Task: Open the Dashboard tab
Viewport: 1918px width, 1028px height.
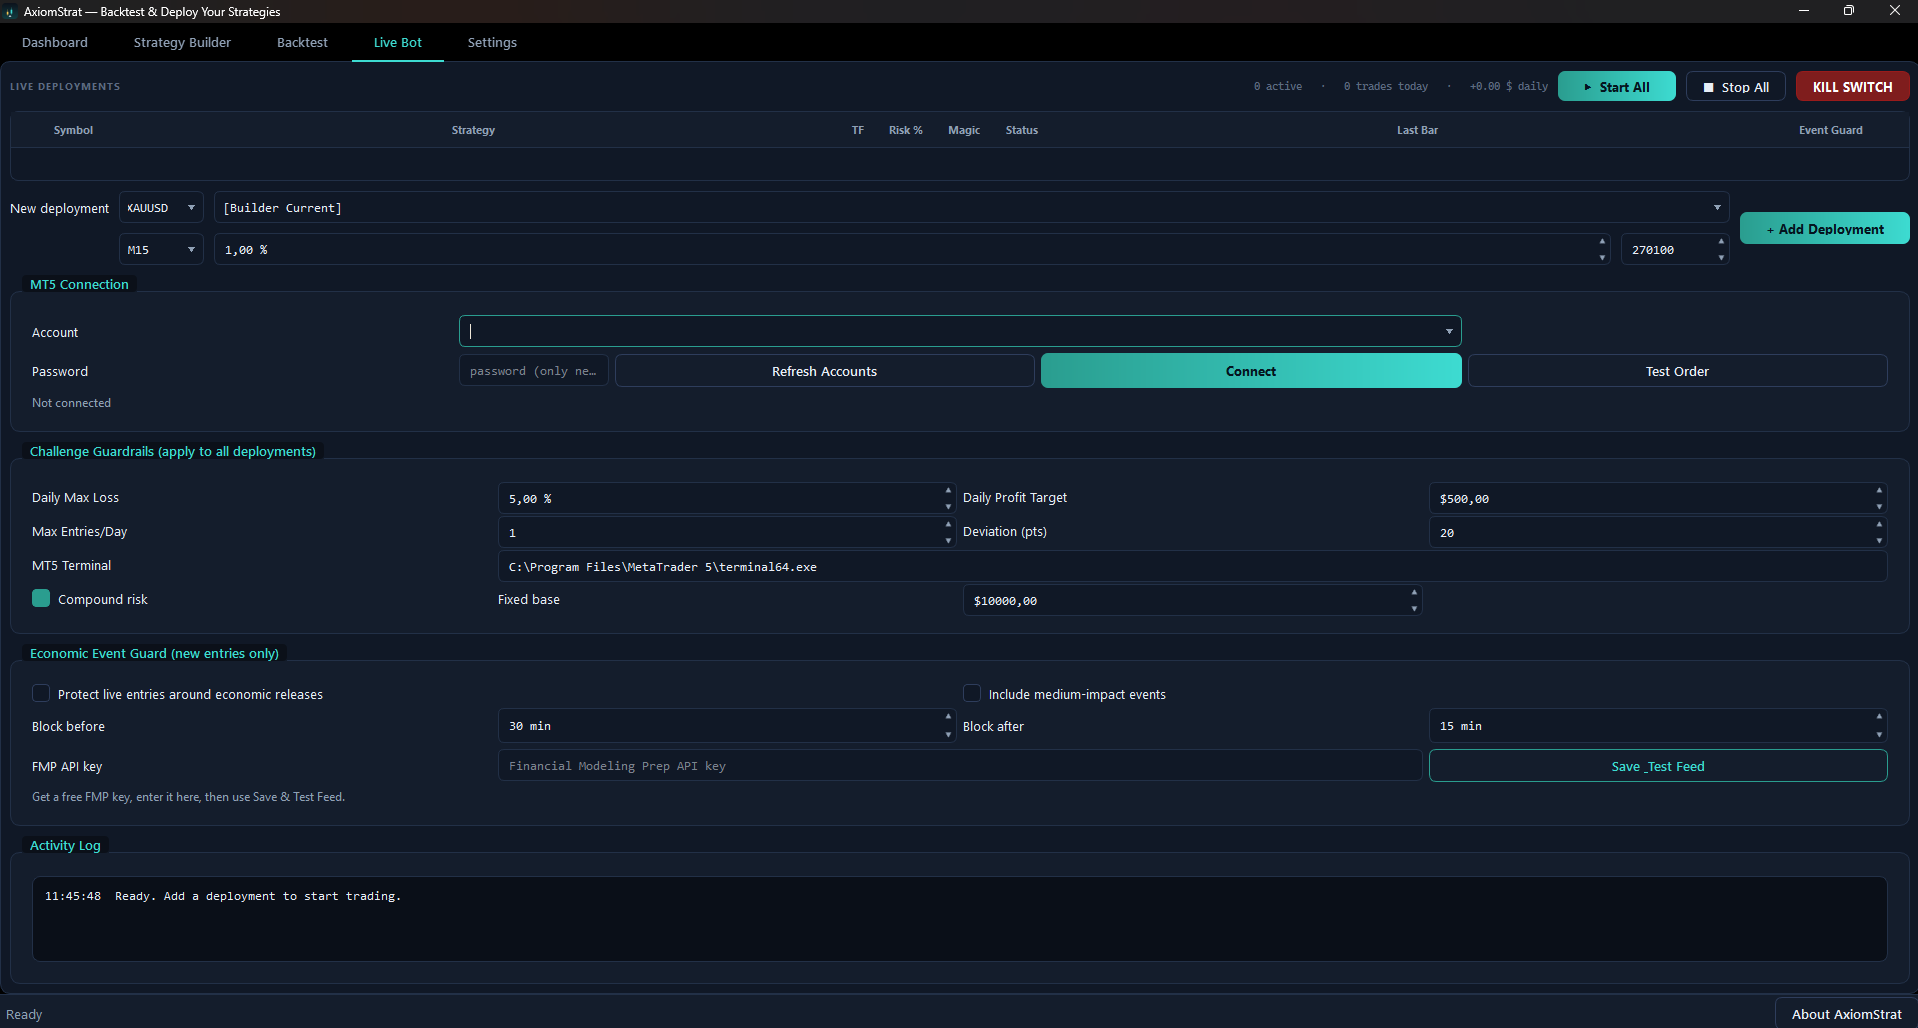Action: point(55,42)
